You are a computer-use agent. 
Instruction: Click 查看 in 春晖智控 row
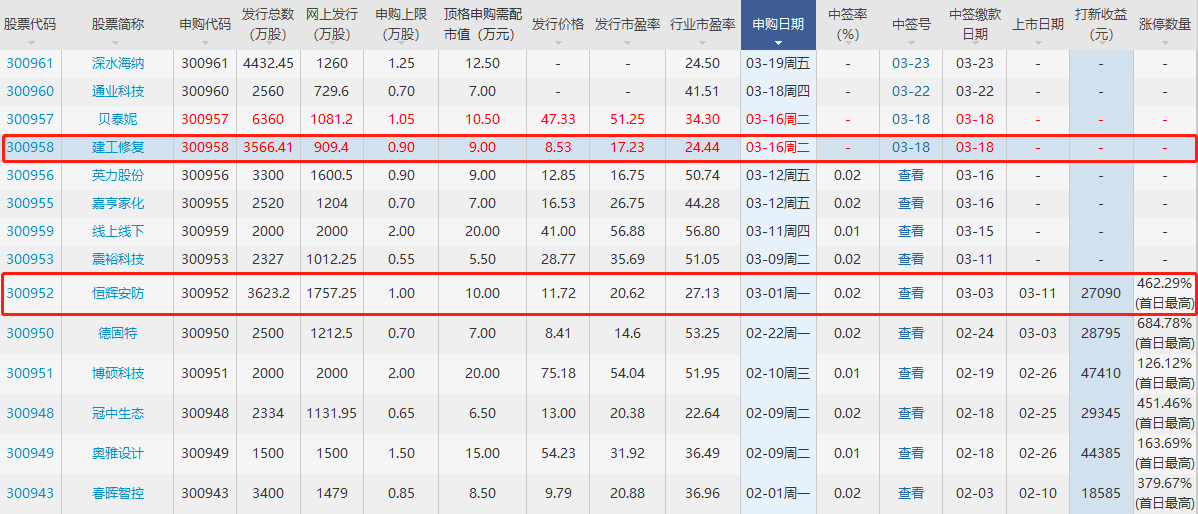tap(911, 493)
